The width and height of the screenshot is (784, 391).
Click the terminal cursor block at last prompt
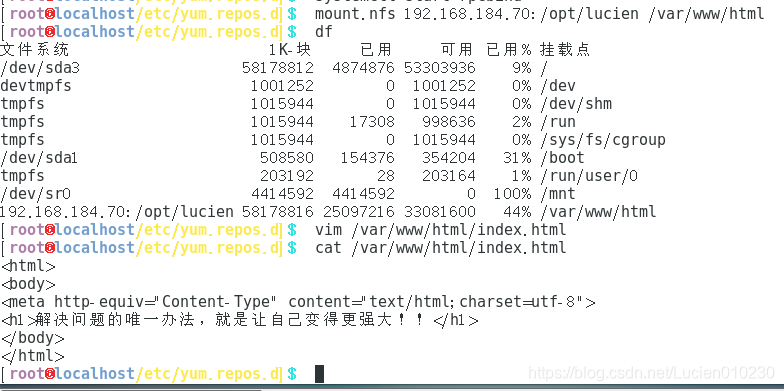click(x=320, y=374)
